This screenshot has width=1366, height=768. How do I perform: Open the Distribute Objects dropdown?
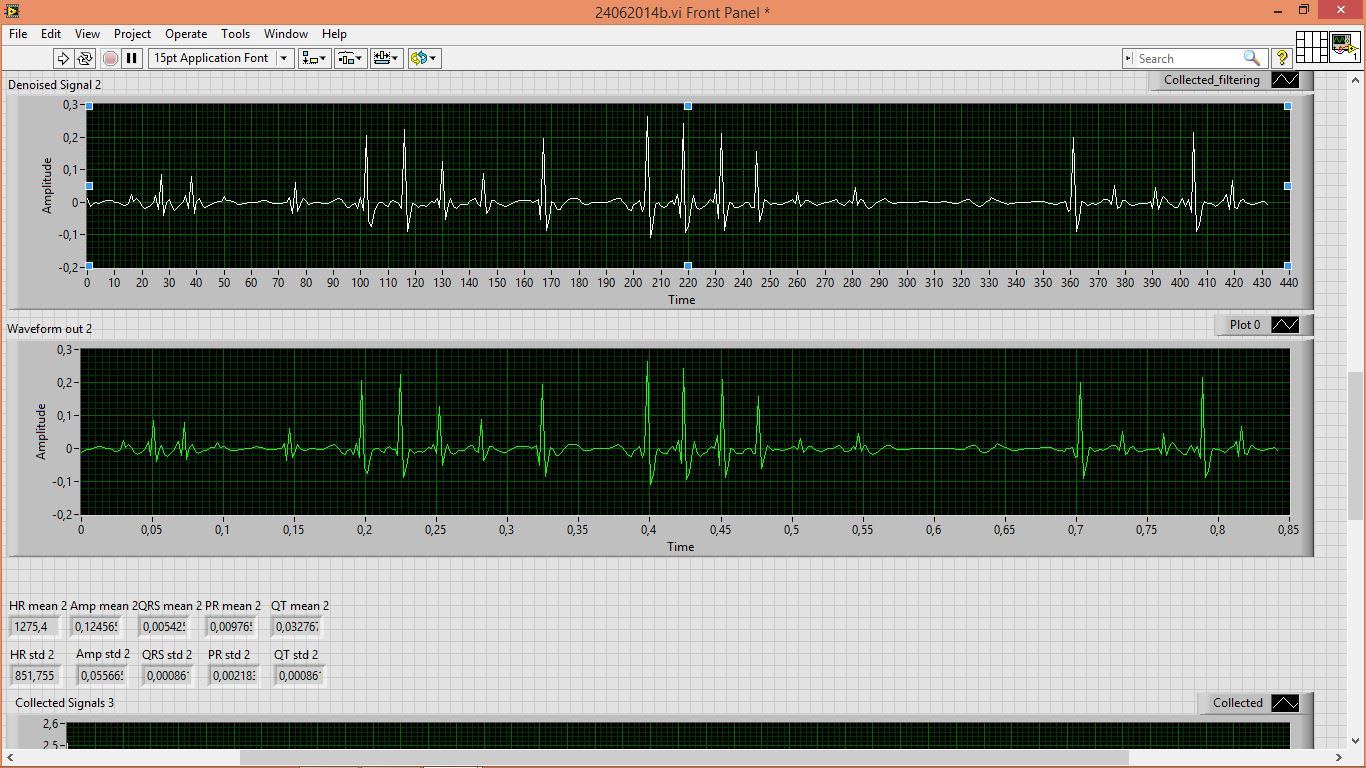[350, 58]
